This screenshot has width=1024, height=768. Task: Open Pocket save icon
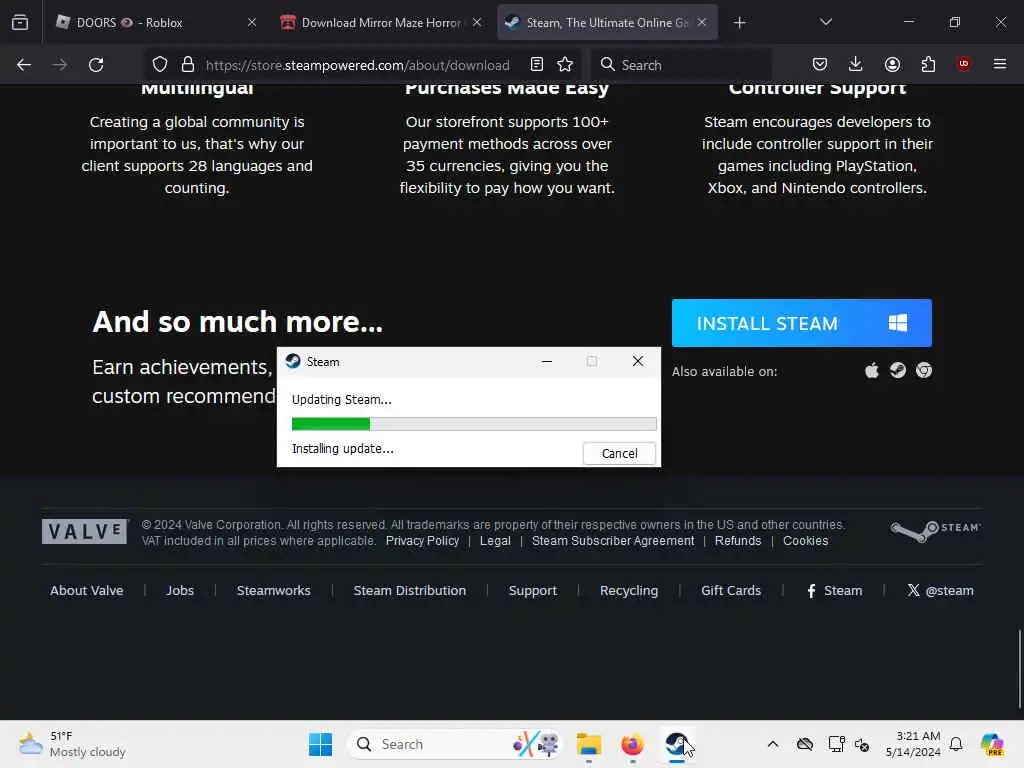point(820,64)
